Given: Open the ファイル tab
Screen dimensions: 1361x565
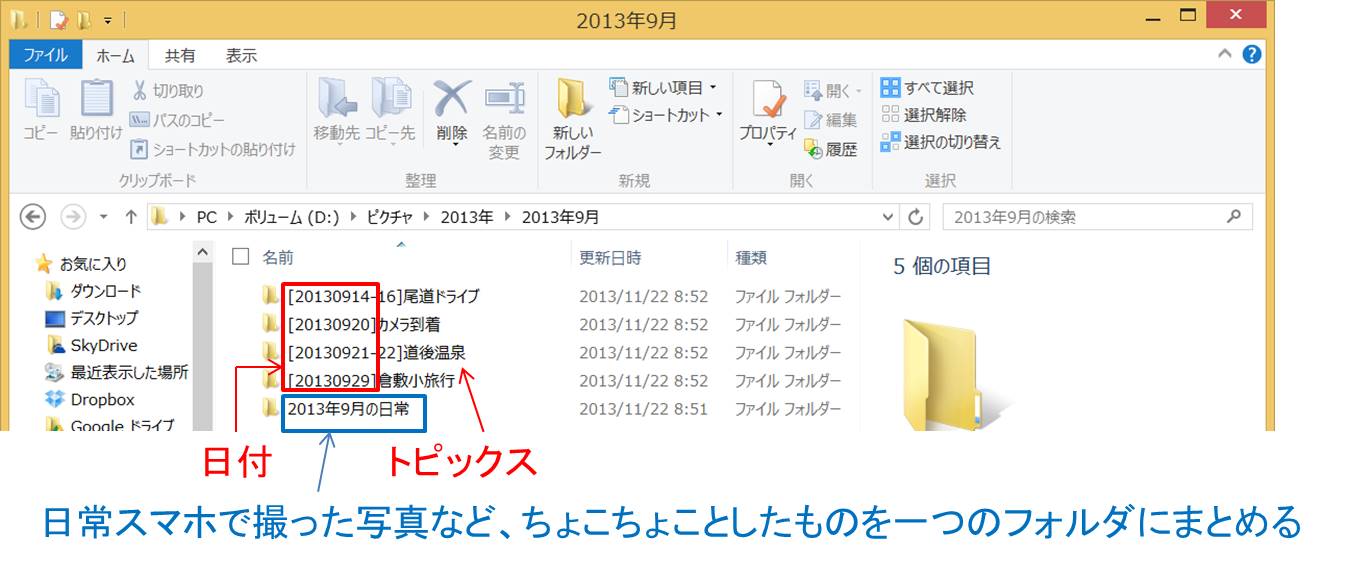Looking at the screenshot, I should pyautogui.click(x=45, y=55).
